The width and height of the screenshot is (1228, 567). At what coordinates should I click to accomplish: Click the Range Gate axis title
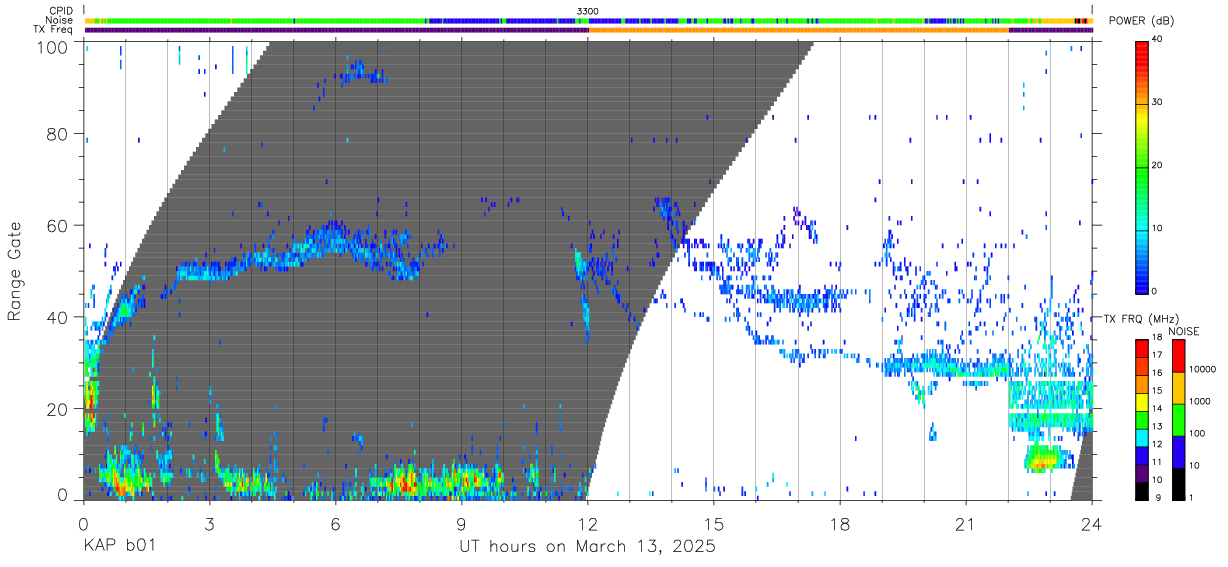point(16,271)
